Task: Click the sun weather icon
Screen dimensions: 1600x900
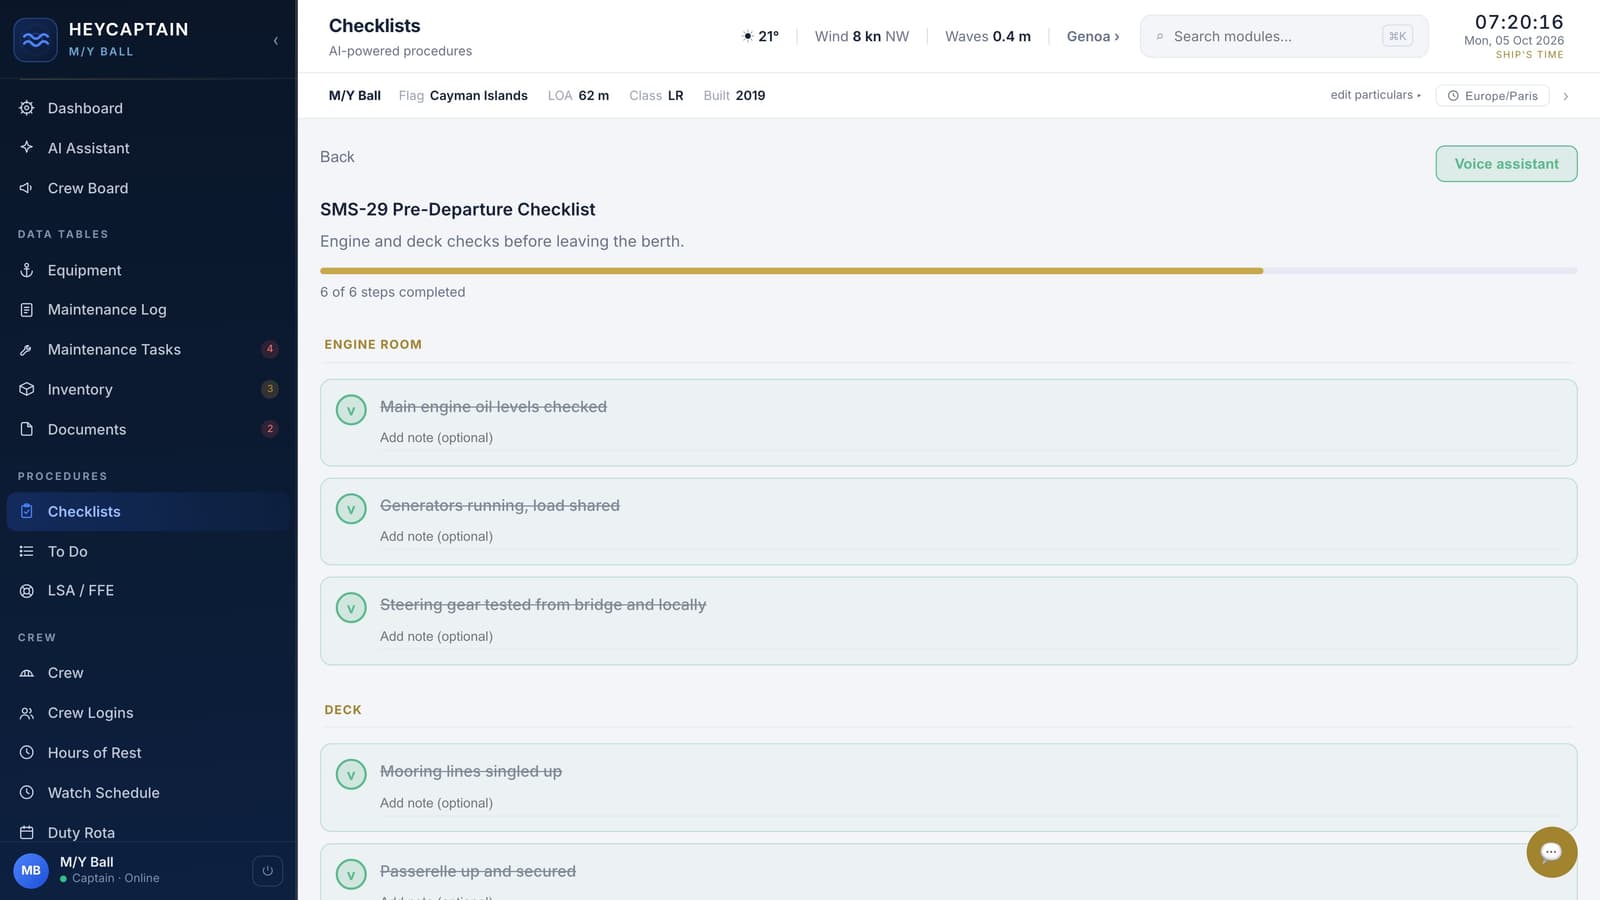Action: coord(747,36)
